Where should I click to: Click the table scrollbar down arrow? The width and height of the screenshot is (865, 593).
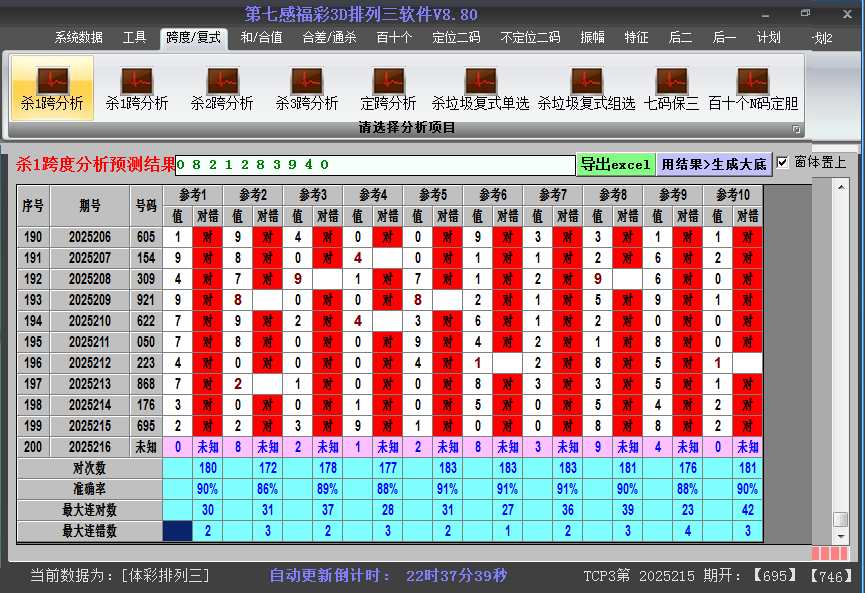pyautogui.click(x=841, y=536)
